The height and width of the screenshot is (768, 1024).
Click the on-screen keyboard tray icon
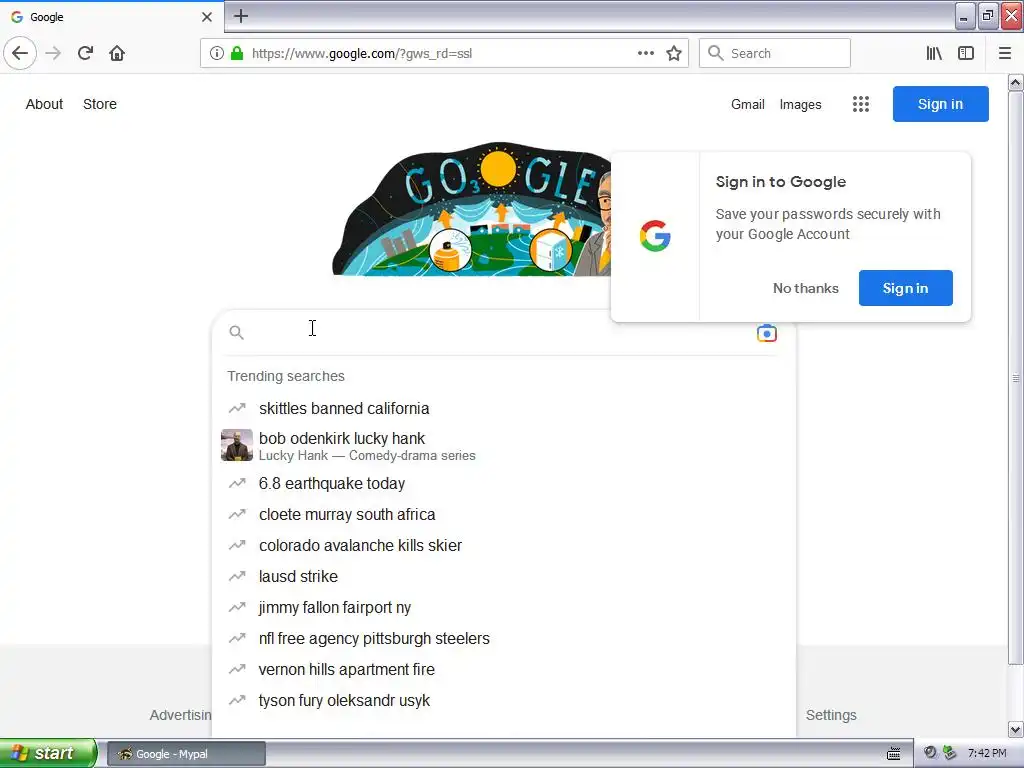click(893, 754)
